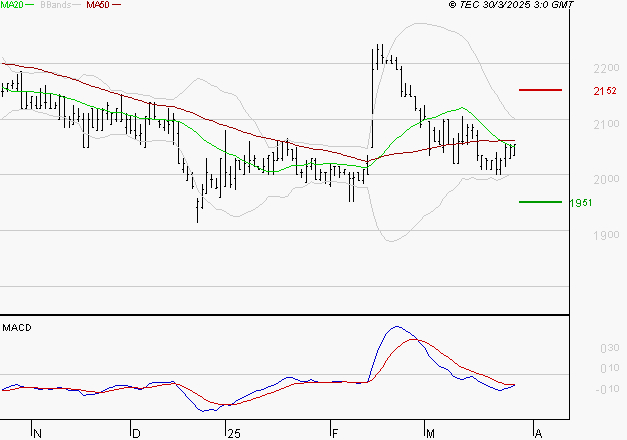Click the 2000 price axis label
The height and width of the screenshot is (440, 627).
pos(606,180)
